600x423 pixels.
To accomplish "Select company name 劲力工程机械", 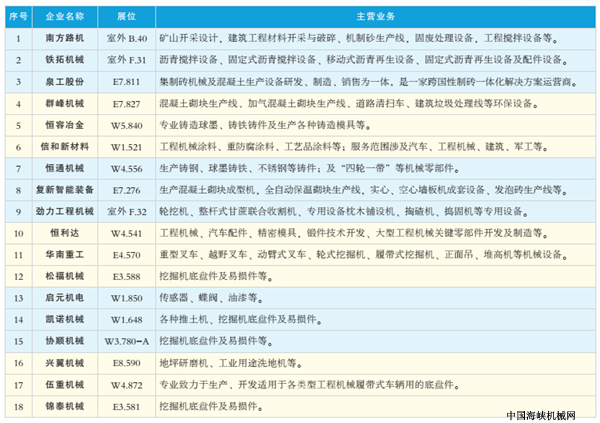I will pos(65,211).
